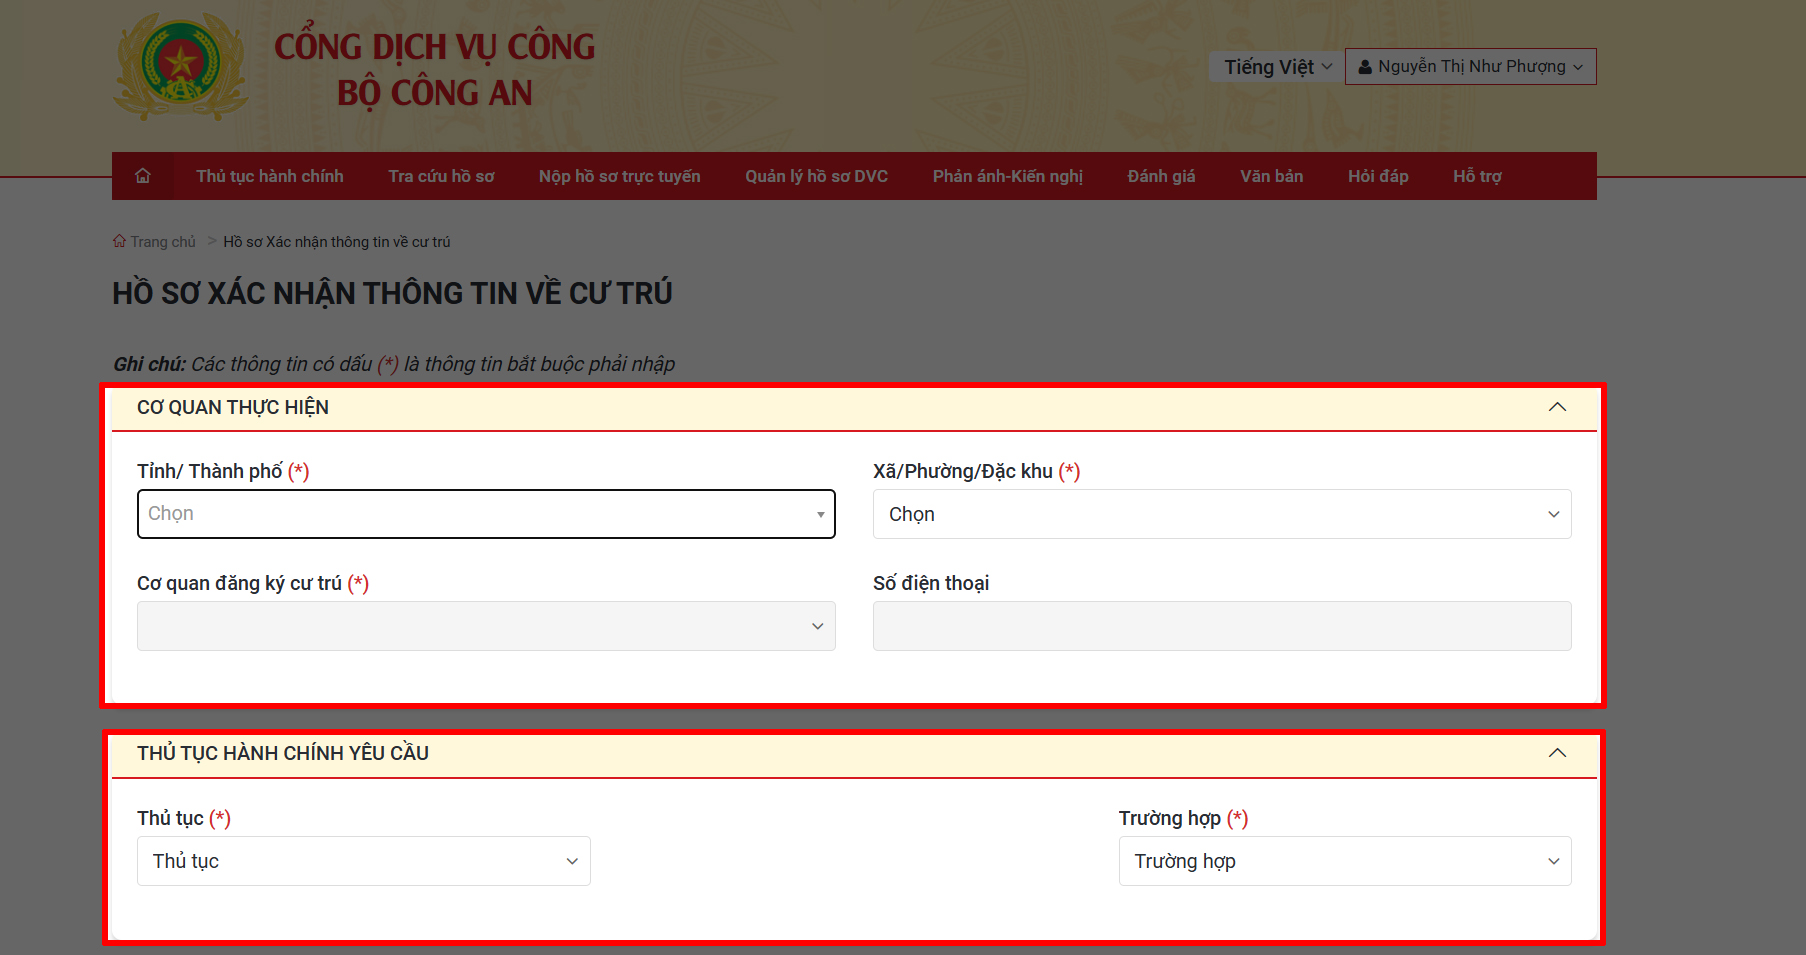Open the Quản lý hồ sơ DVC menu
Viewport: 1806px width, 955px height.
coord(816,175)
